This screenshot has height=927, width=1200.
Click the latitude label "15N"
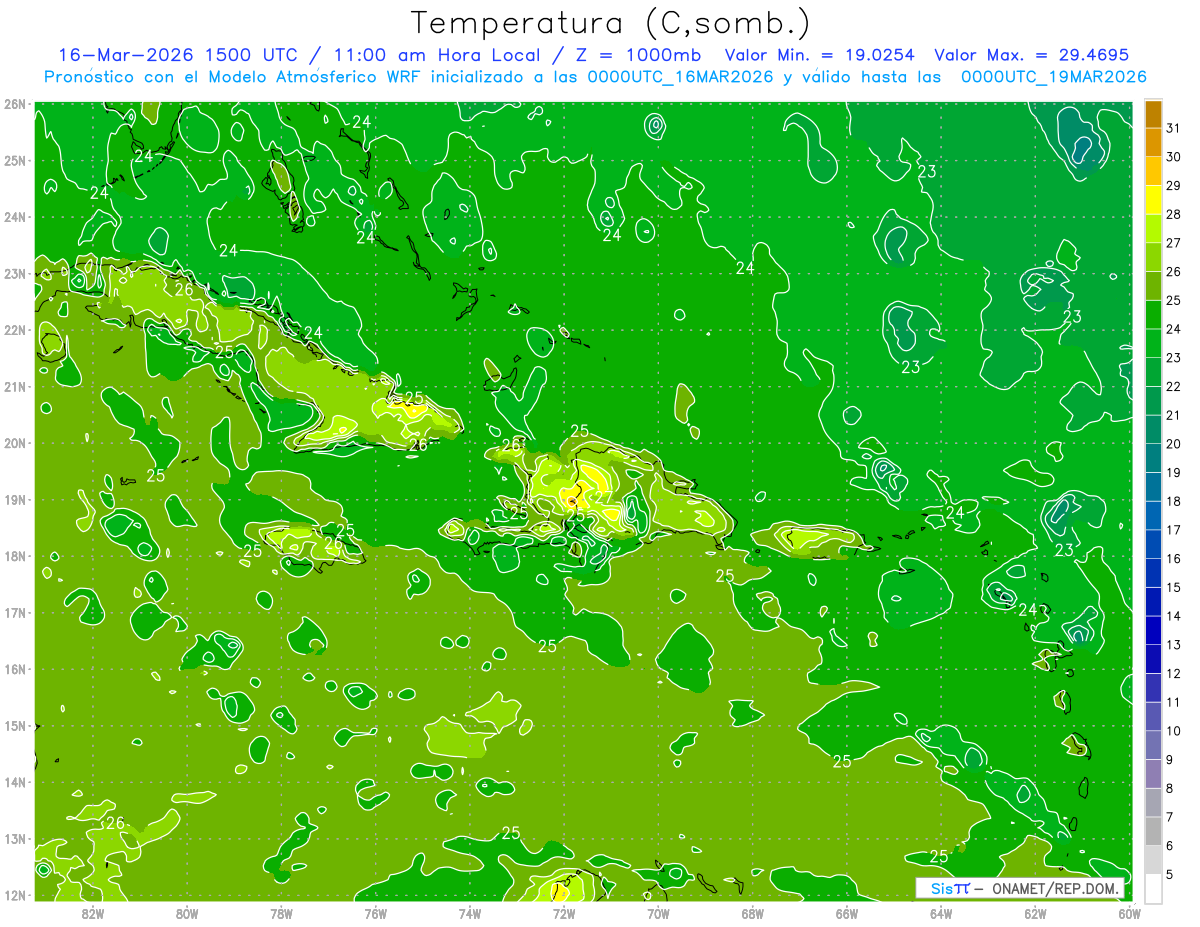tap(15, 726)
